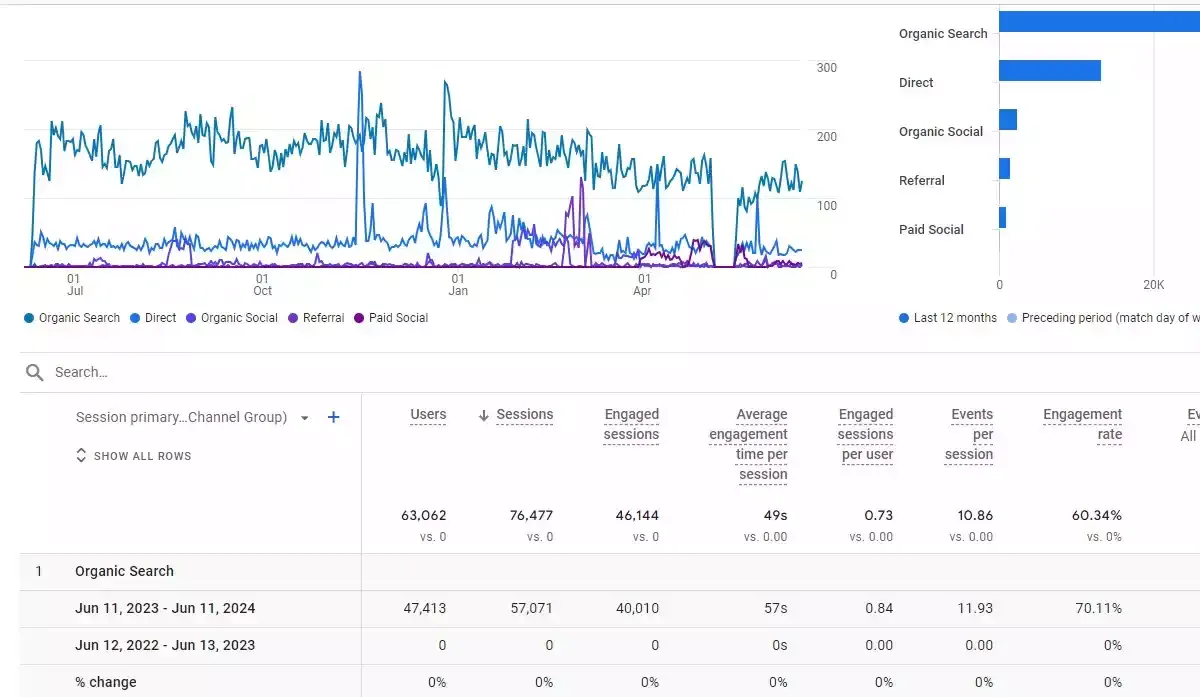Viewport: 1200px width, 697px height.
Task: Sort by the Users column header
Action: (428, 415)
